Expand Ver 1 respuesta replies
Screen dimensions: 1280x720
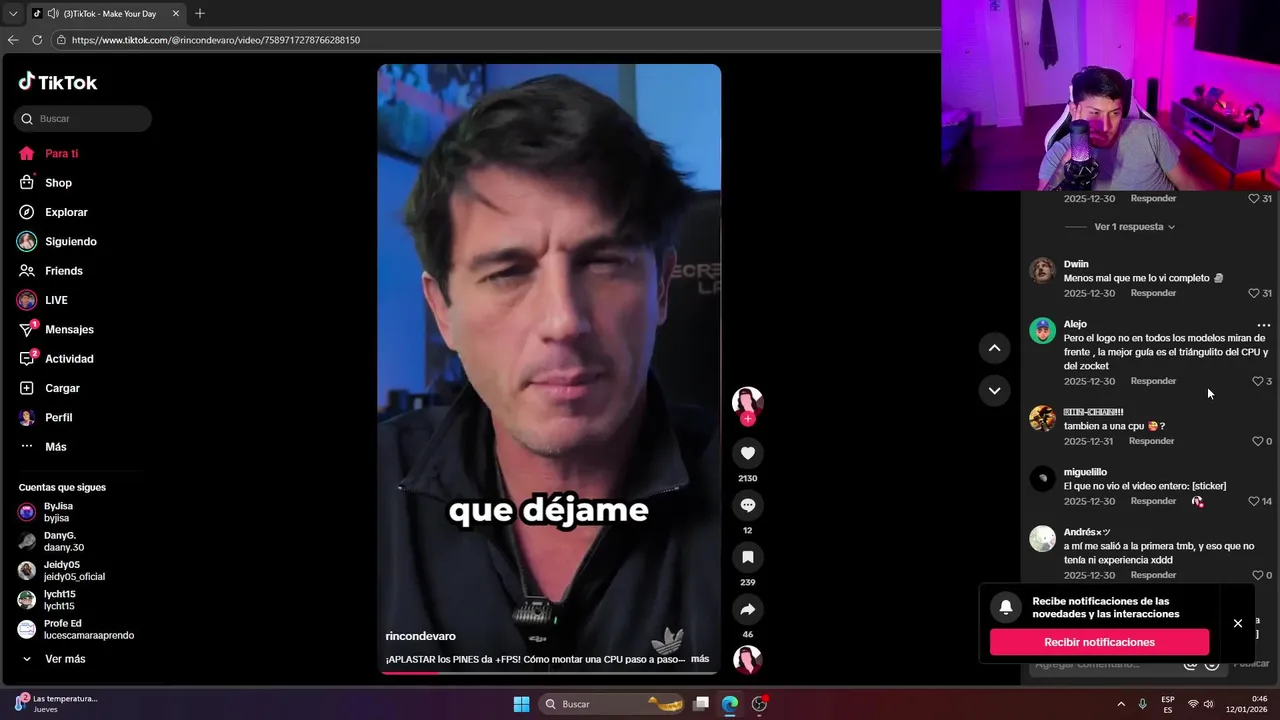pyautogui.click(x=1134, y=227)
